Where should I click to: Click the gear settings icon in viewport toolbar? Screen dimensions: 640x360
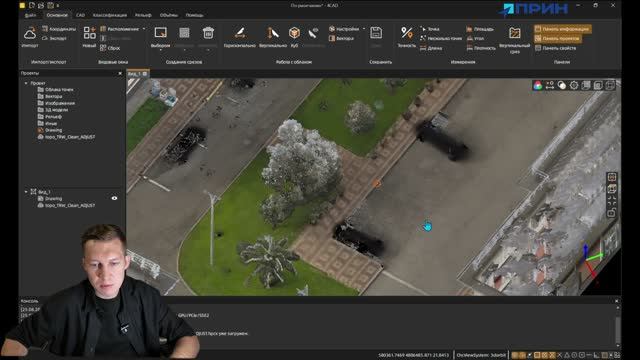[x=574, y=85]
